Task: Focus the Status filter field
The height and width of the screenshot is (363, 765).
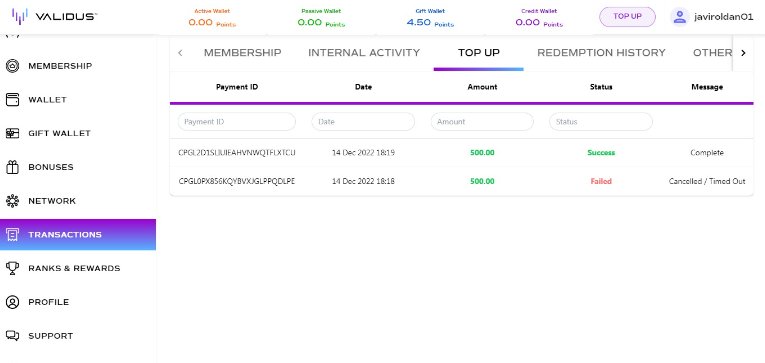Action: 601,121
